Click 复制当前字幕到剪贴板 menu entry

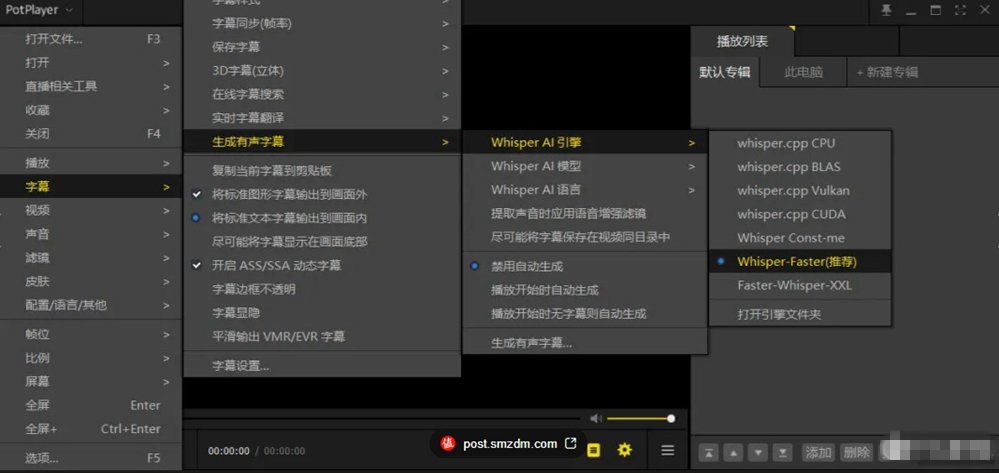[322, 171]
